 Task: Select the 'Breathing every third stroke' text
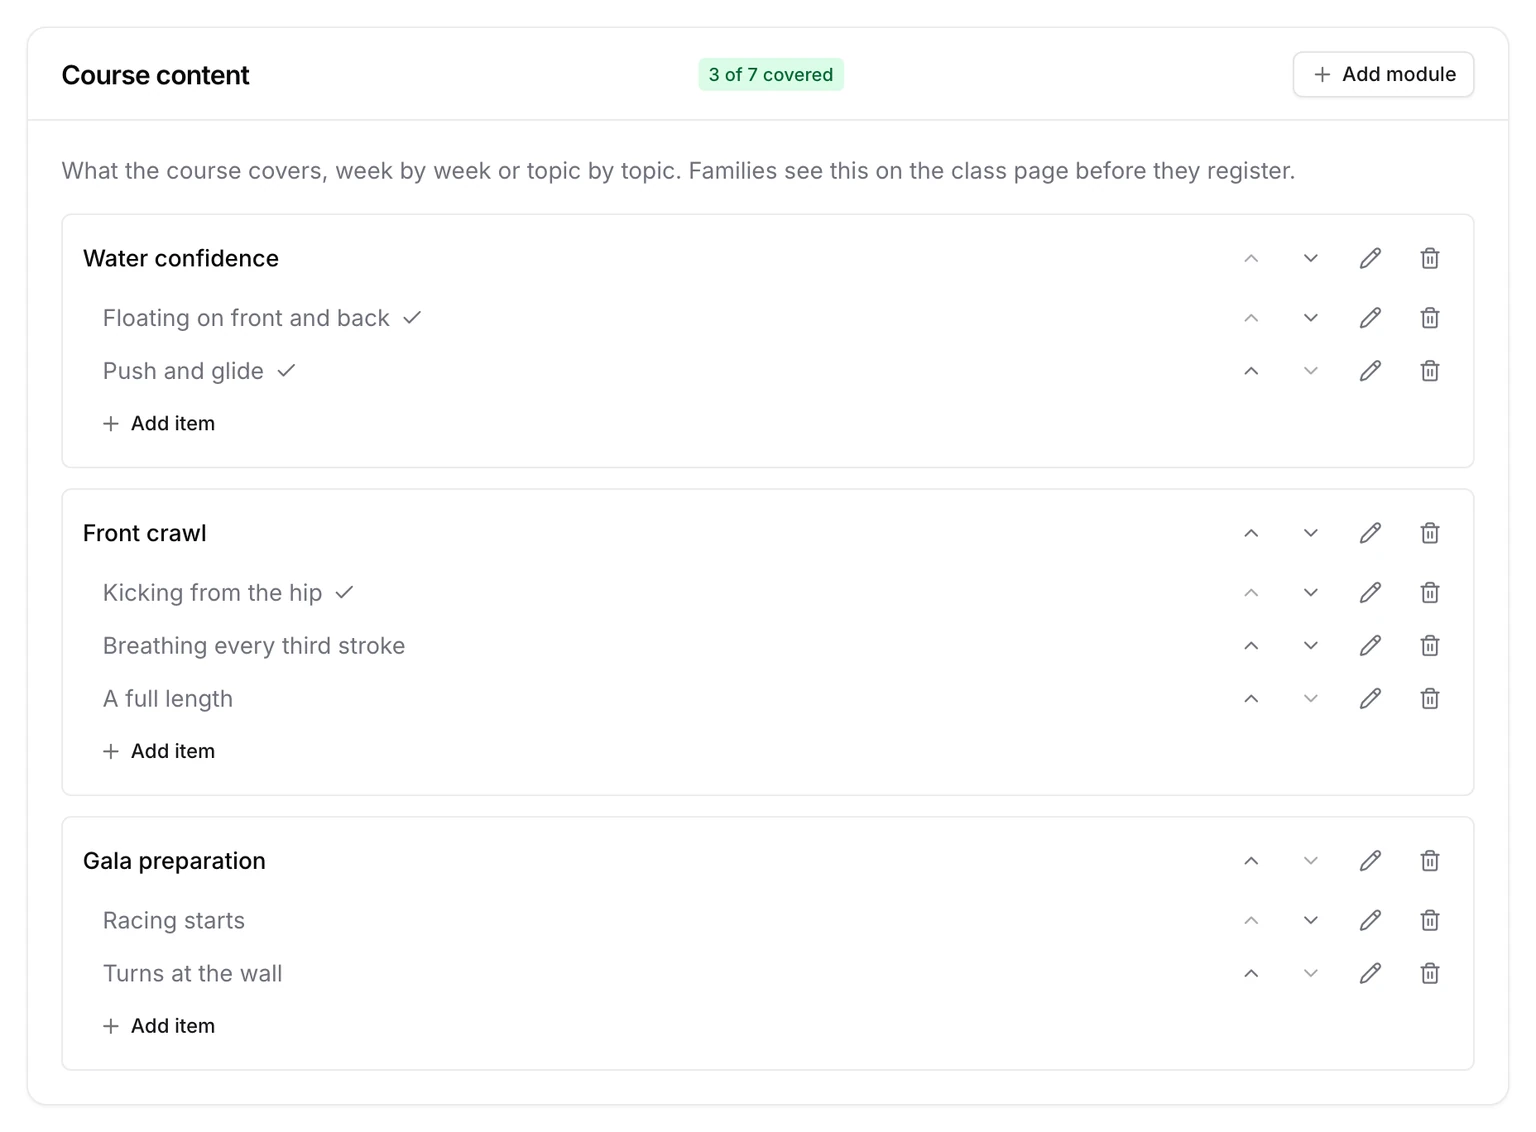pyautogui.click(x=254, y=646)
